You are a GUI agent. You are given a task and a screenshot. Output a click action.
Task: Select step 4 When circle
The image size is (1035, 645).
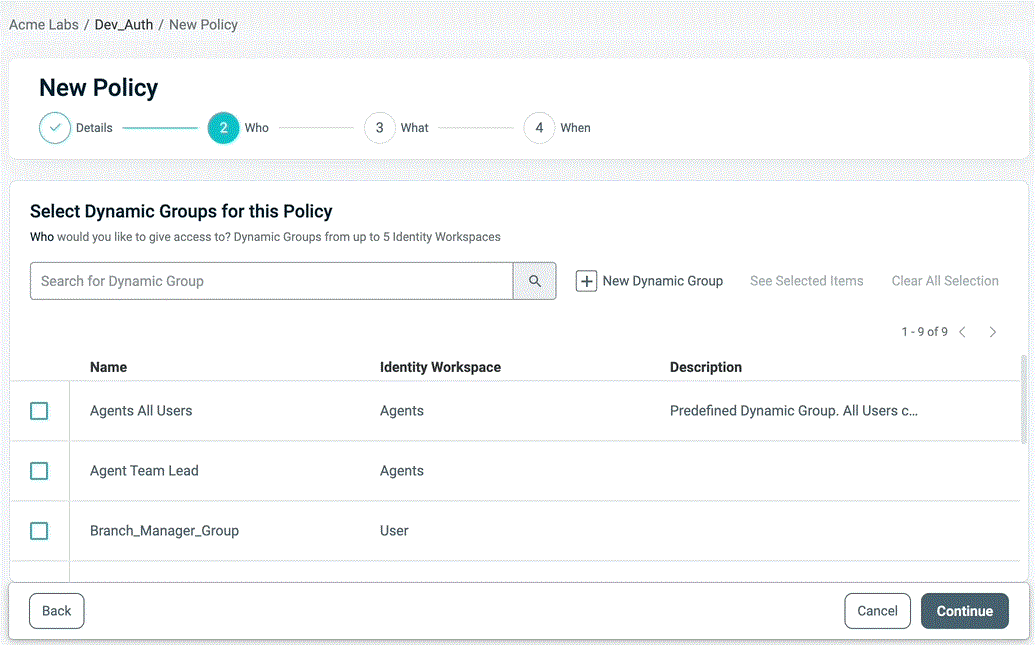point(540,128)
